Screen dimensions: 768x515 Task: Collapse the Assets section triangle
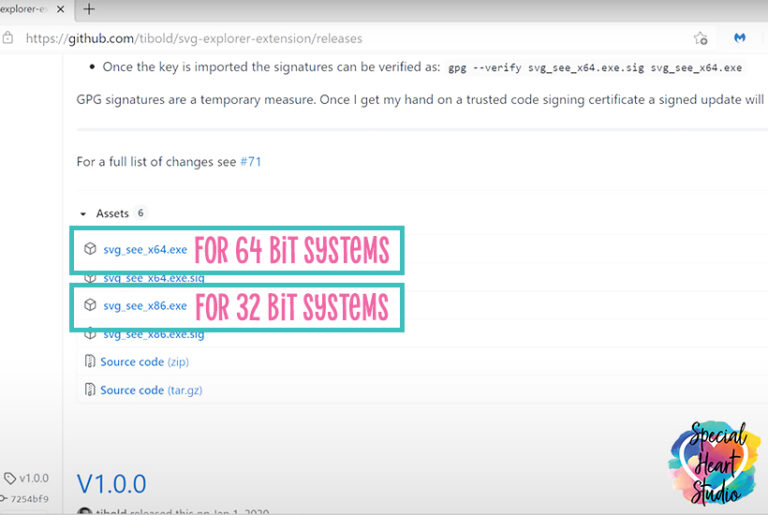pos(83,214)
